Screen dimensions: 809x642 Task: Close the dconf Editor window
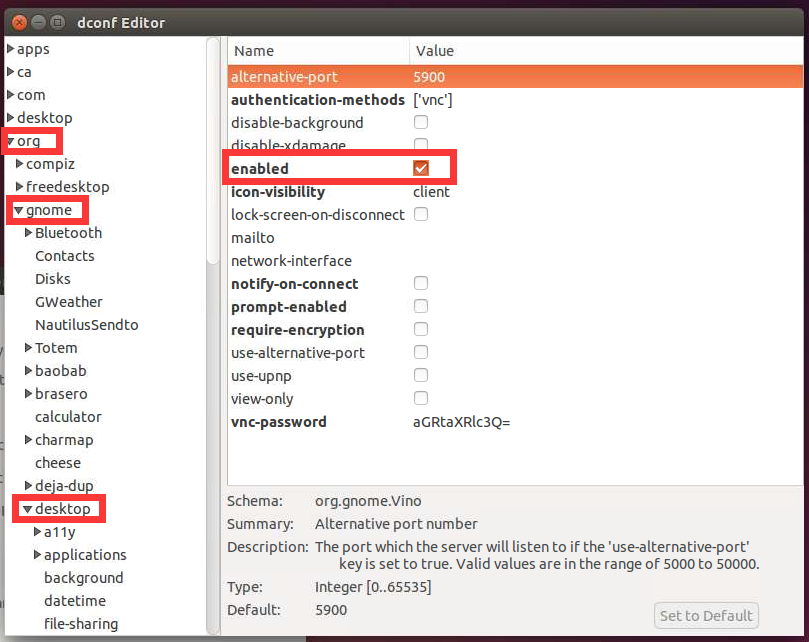click(x=20, y=22)
